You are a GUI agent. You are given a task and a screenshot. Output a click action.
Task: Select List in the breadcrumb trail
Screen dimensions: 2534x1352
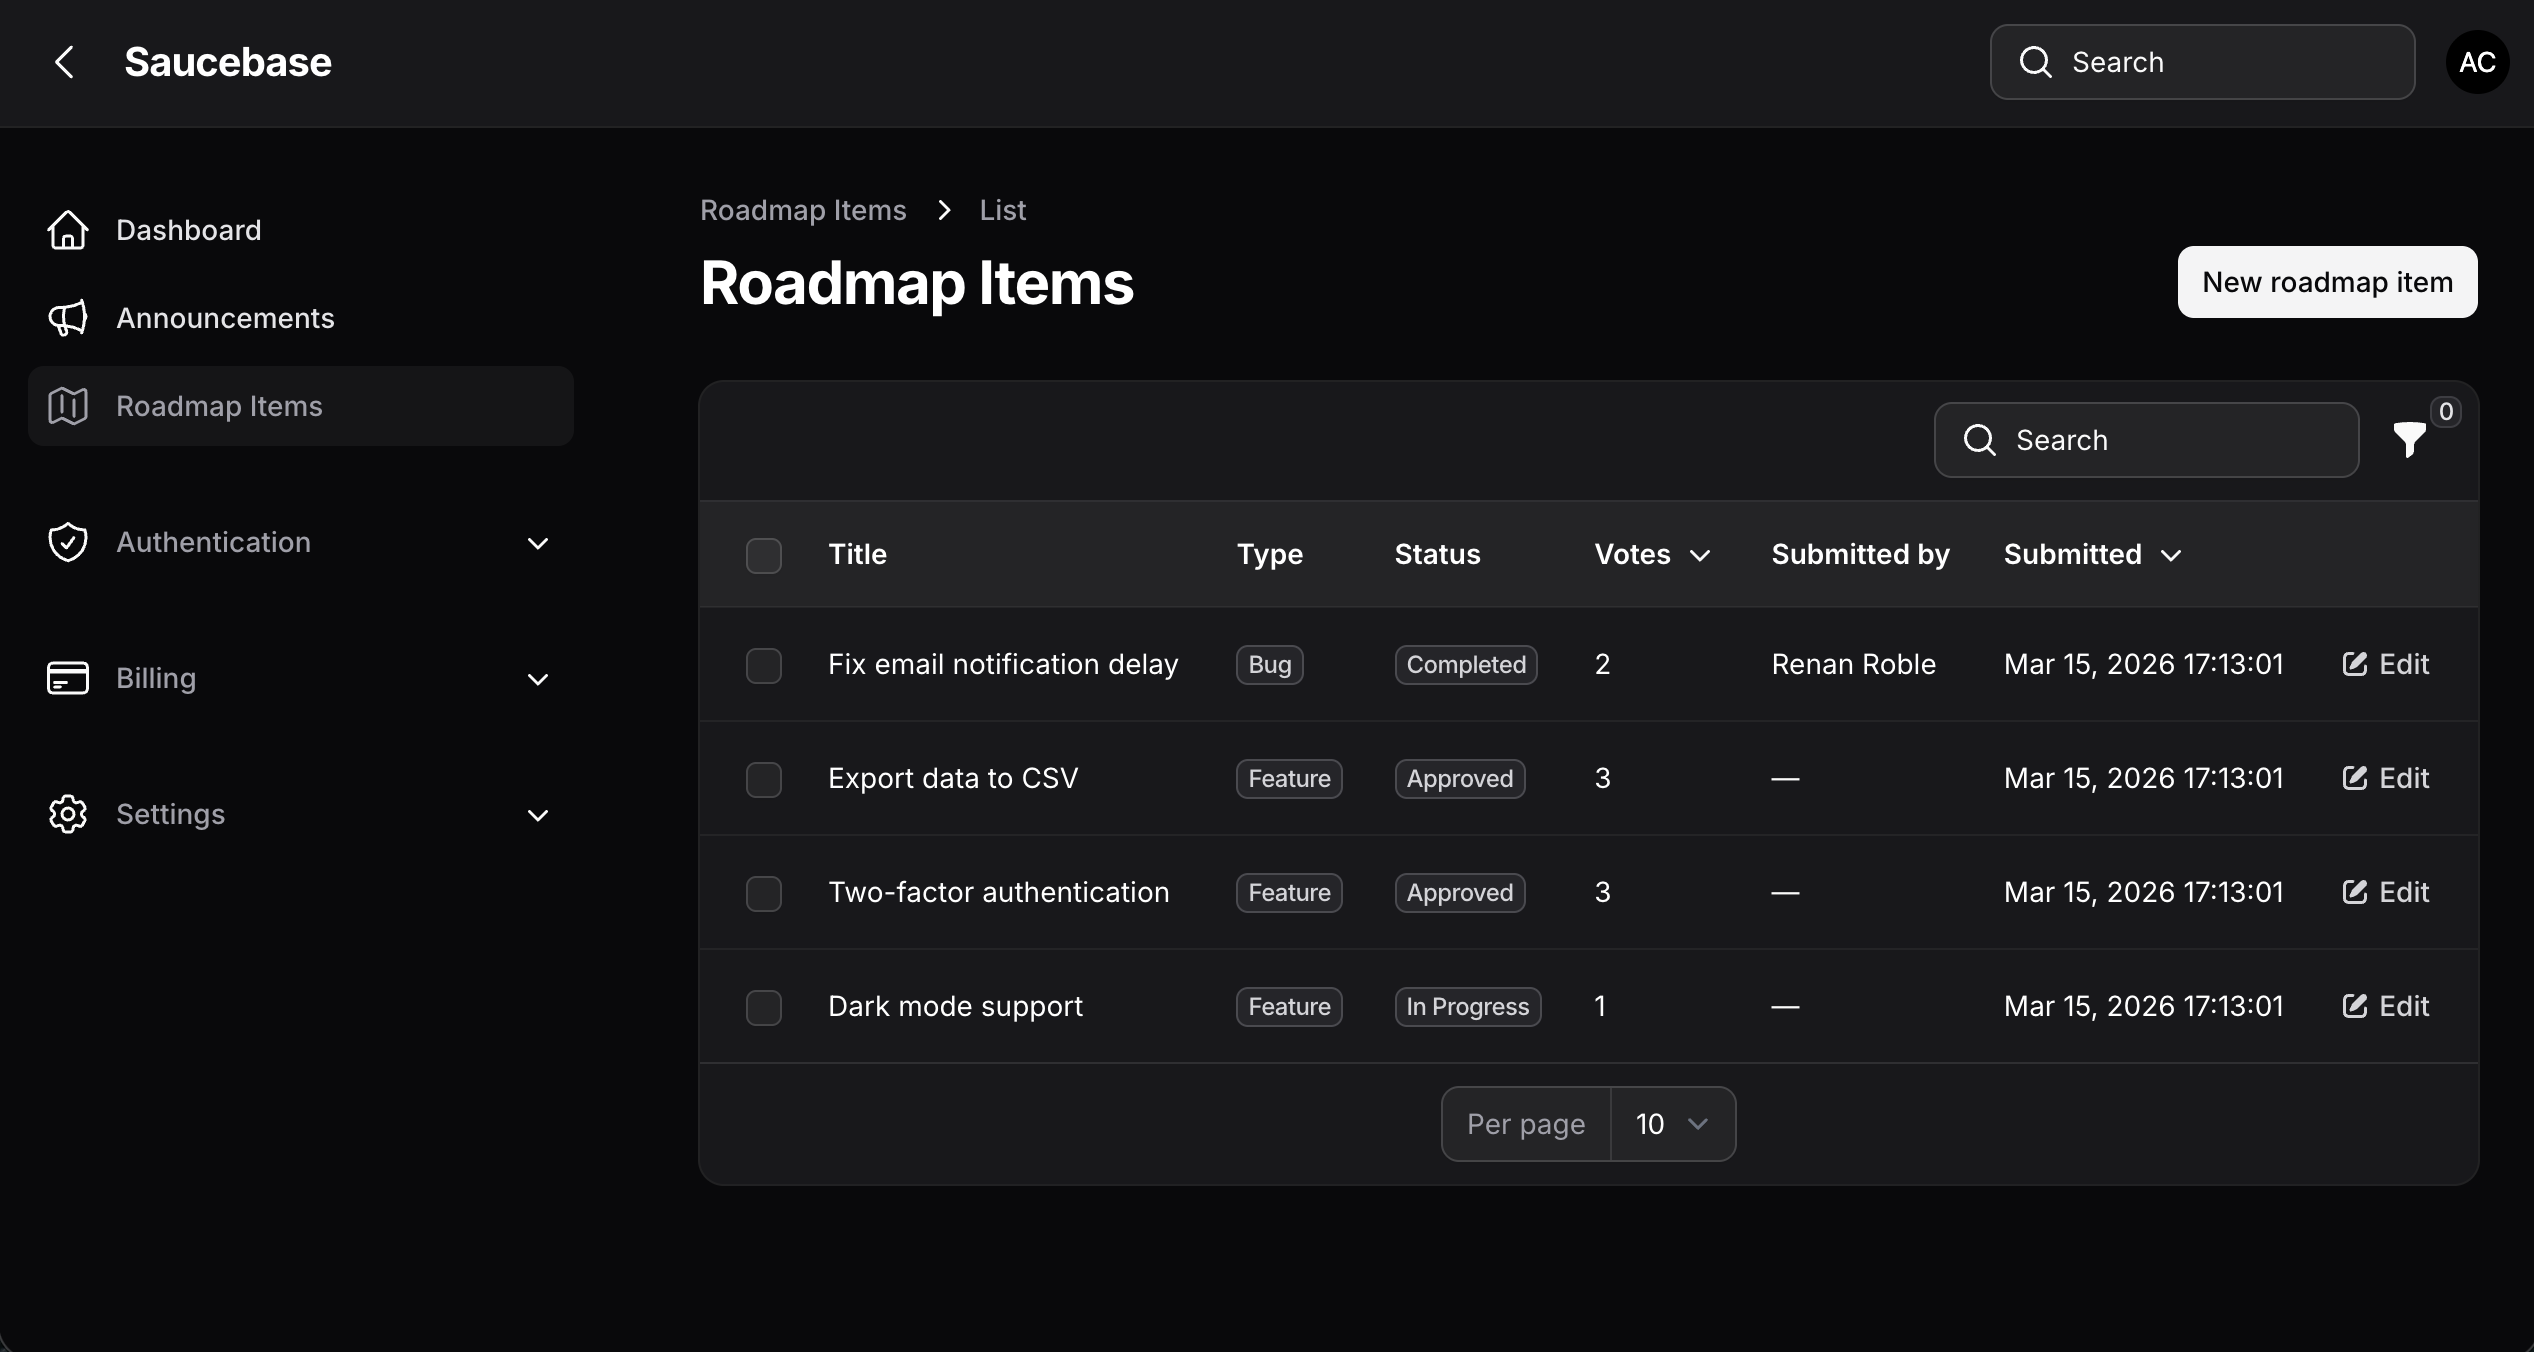point(1002,210)
